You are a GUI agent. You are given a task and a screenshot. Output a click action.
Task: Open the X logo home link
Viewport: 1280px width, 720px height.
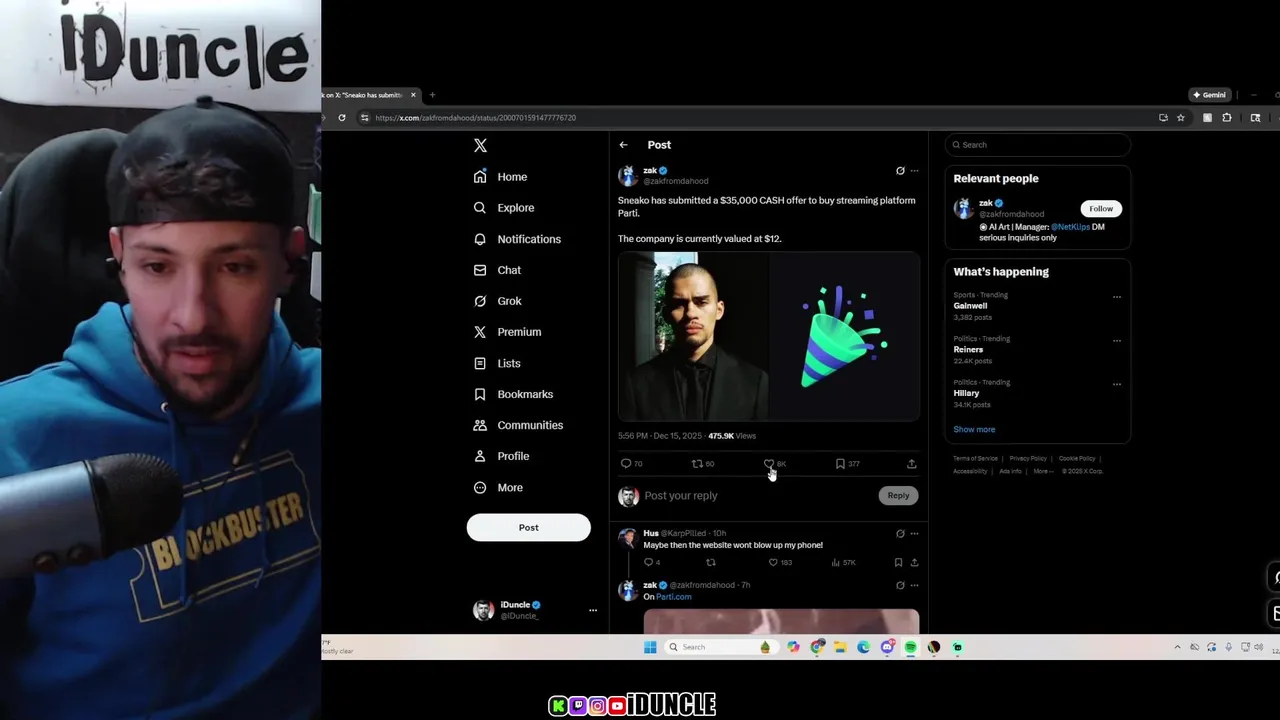480,145
